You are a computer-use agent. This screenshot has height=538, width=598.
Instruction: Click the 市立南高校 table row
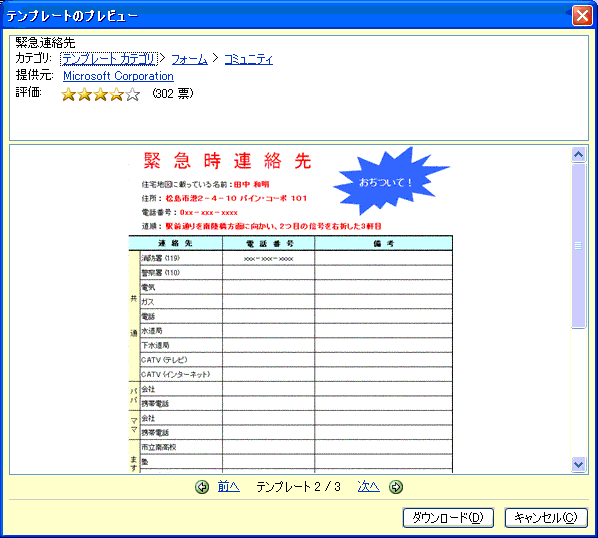[296, 447]
